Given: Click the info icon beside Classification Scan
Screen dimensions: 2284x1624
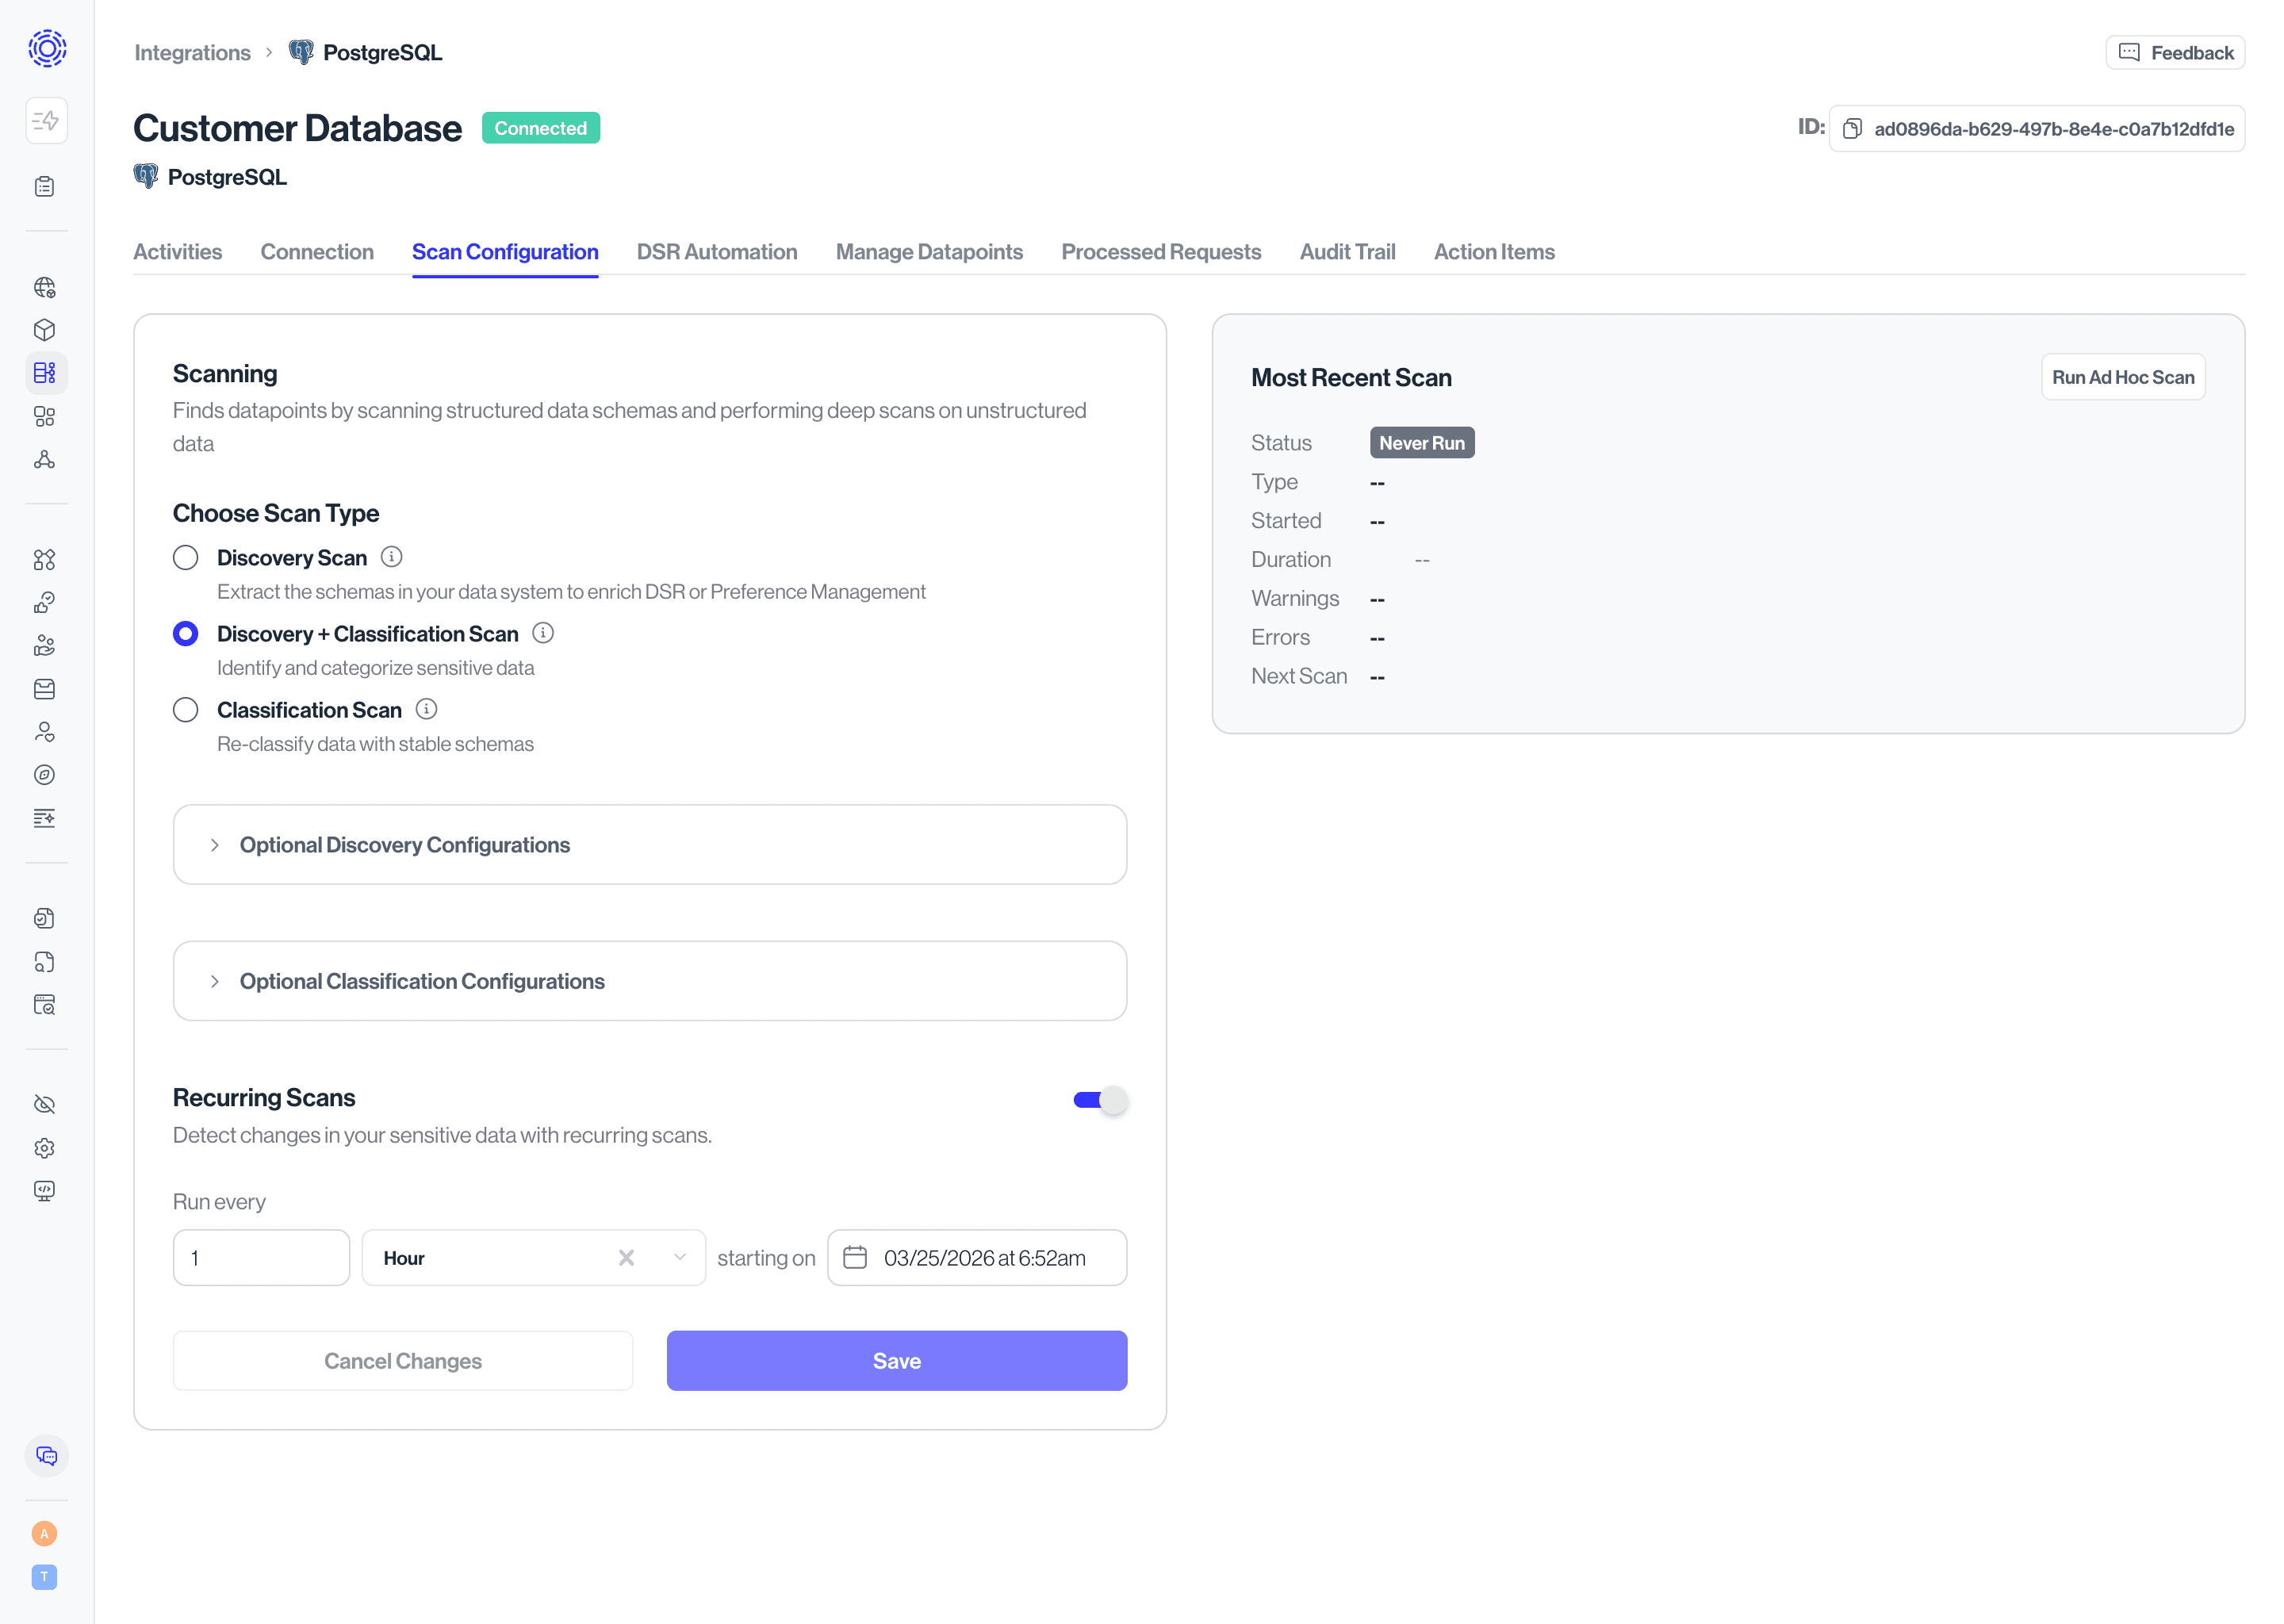Looking at the screenshot, I should [x=426, y=709].
